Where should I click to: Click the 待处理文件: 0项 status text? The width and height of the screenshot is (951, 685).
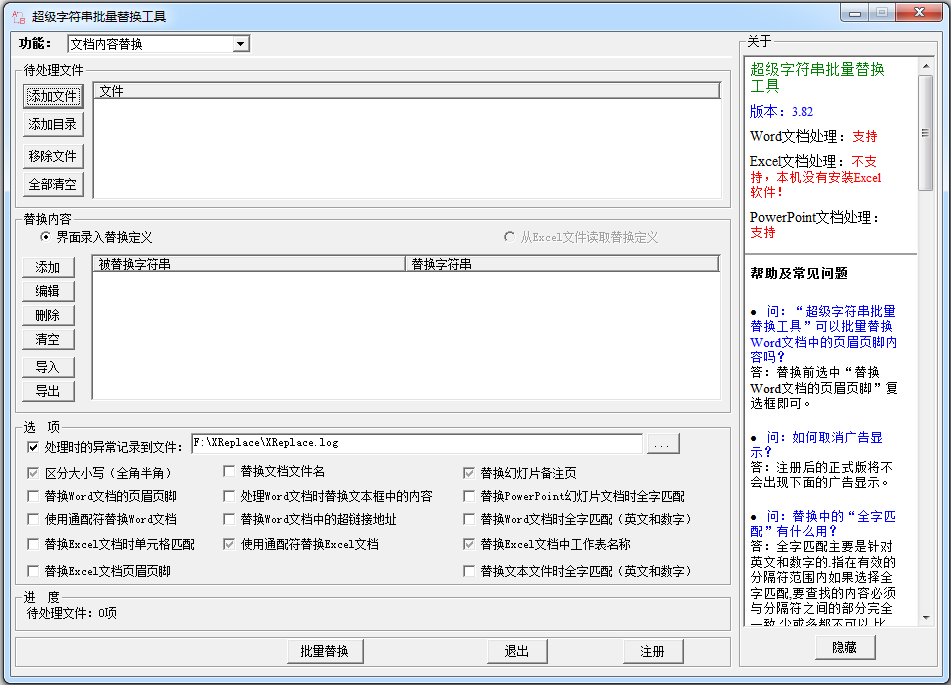click(72, 613)
